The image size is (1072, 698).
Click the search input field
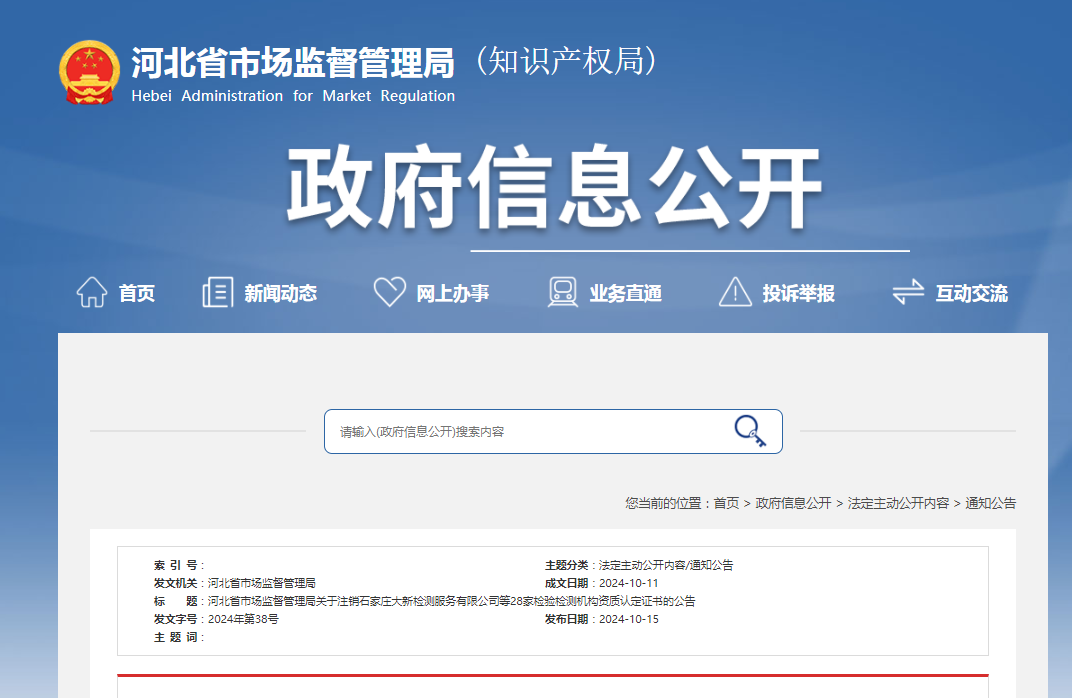525,432
